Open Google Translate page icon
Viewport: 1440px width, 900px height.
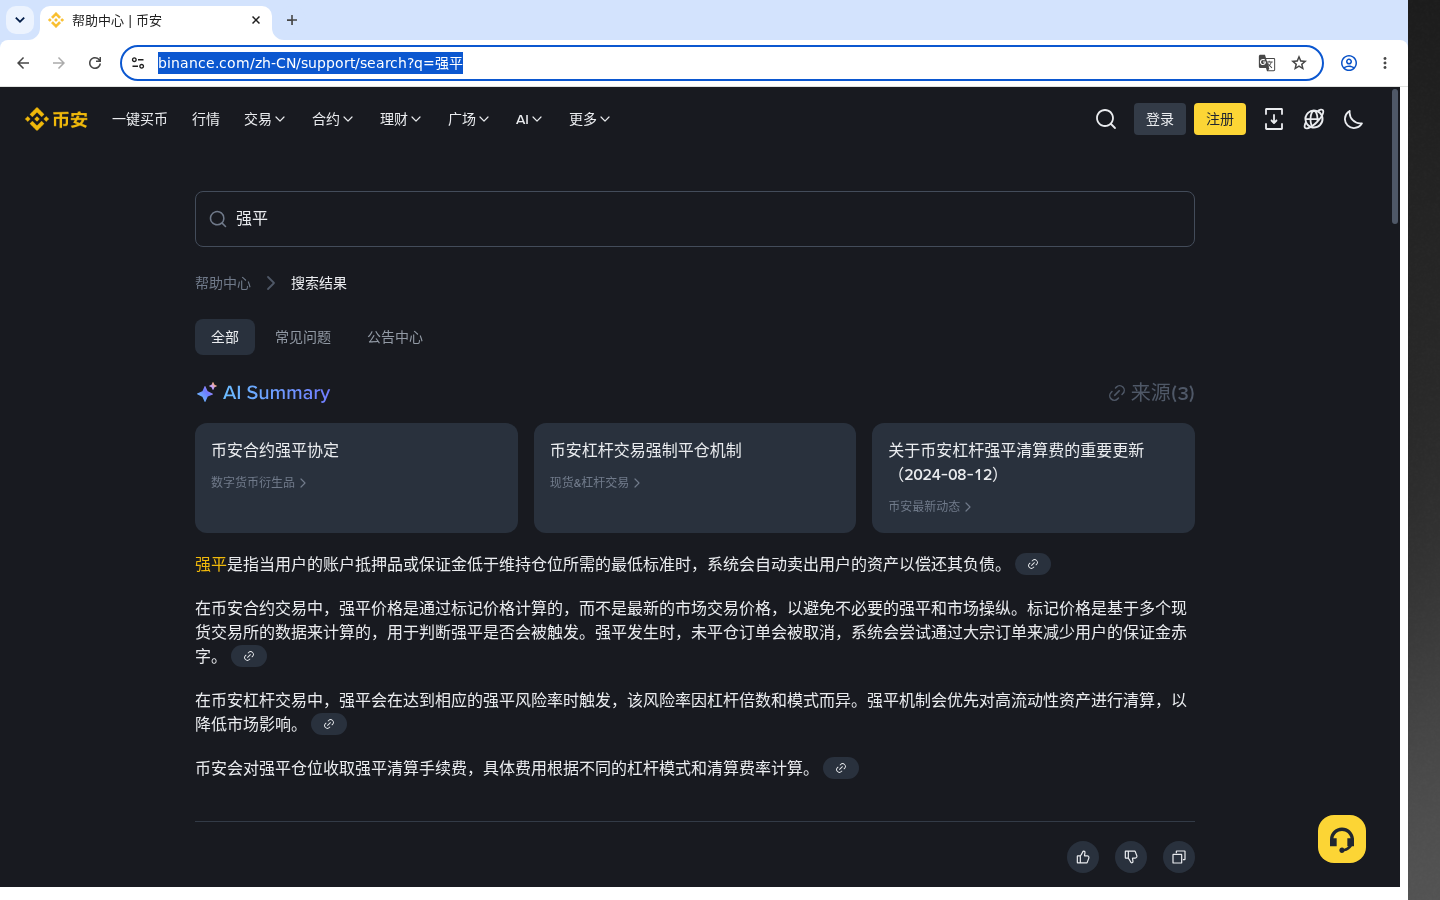tap(1267, 63)
